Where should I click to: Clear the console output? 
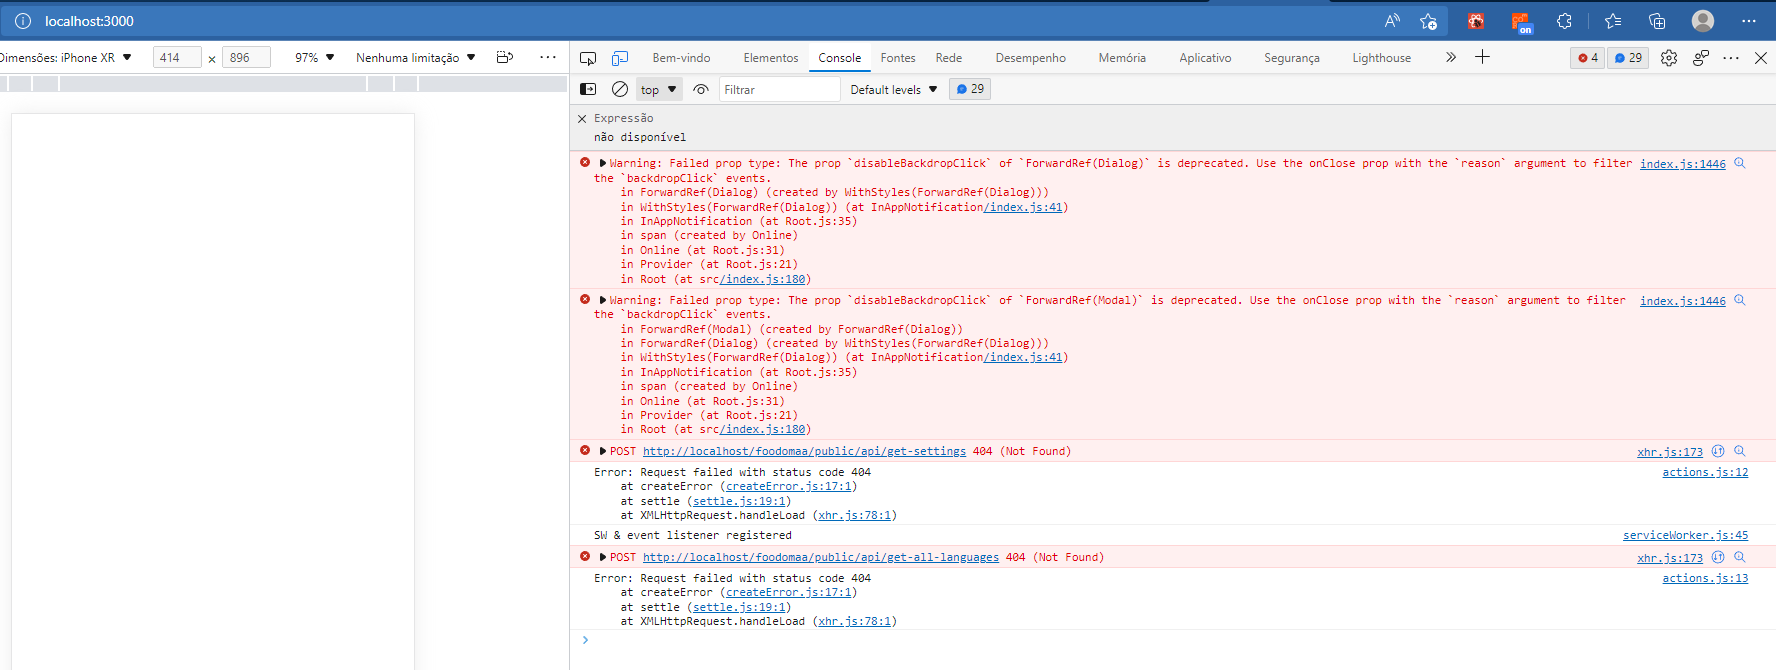[620, 89]
